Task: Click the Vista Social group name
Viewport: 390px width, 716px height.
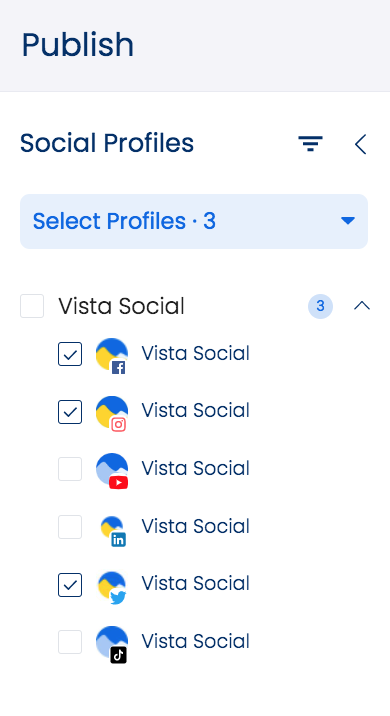Action: click(x=121, y=306)
